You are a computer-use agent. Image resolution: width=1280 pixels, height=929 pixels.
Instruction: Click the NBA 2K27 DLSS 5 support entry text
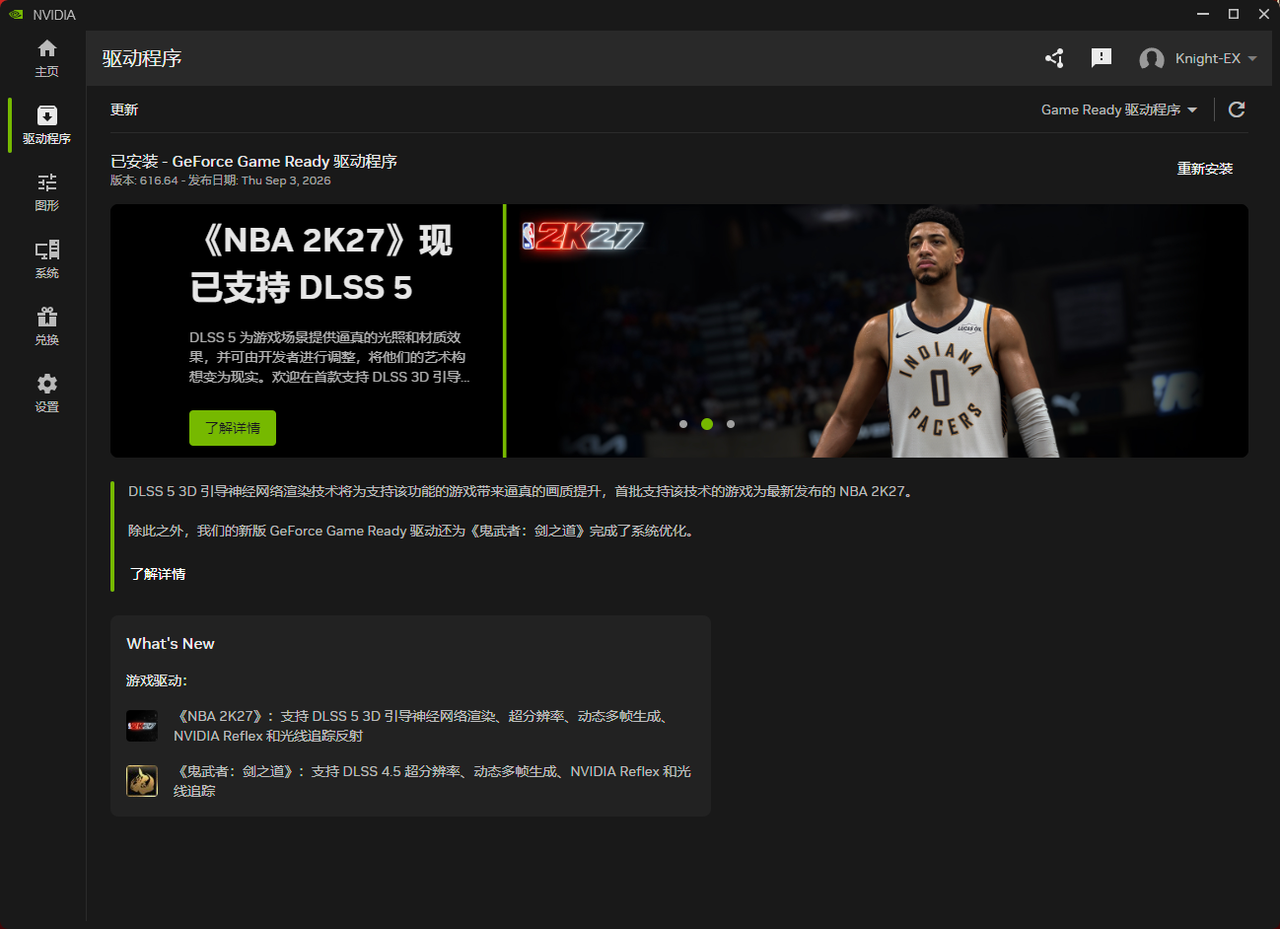point(421,726)
